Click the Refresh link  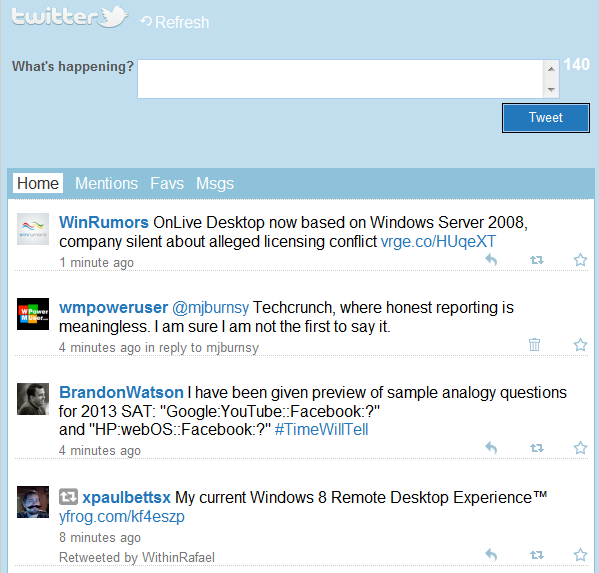click(175, 22)
